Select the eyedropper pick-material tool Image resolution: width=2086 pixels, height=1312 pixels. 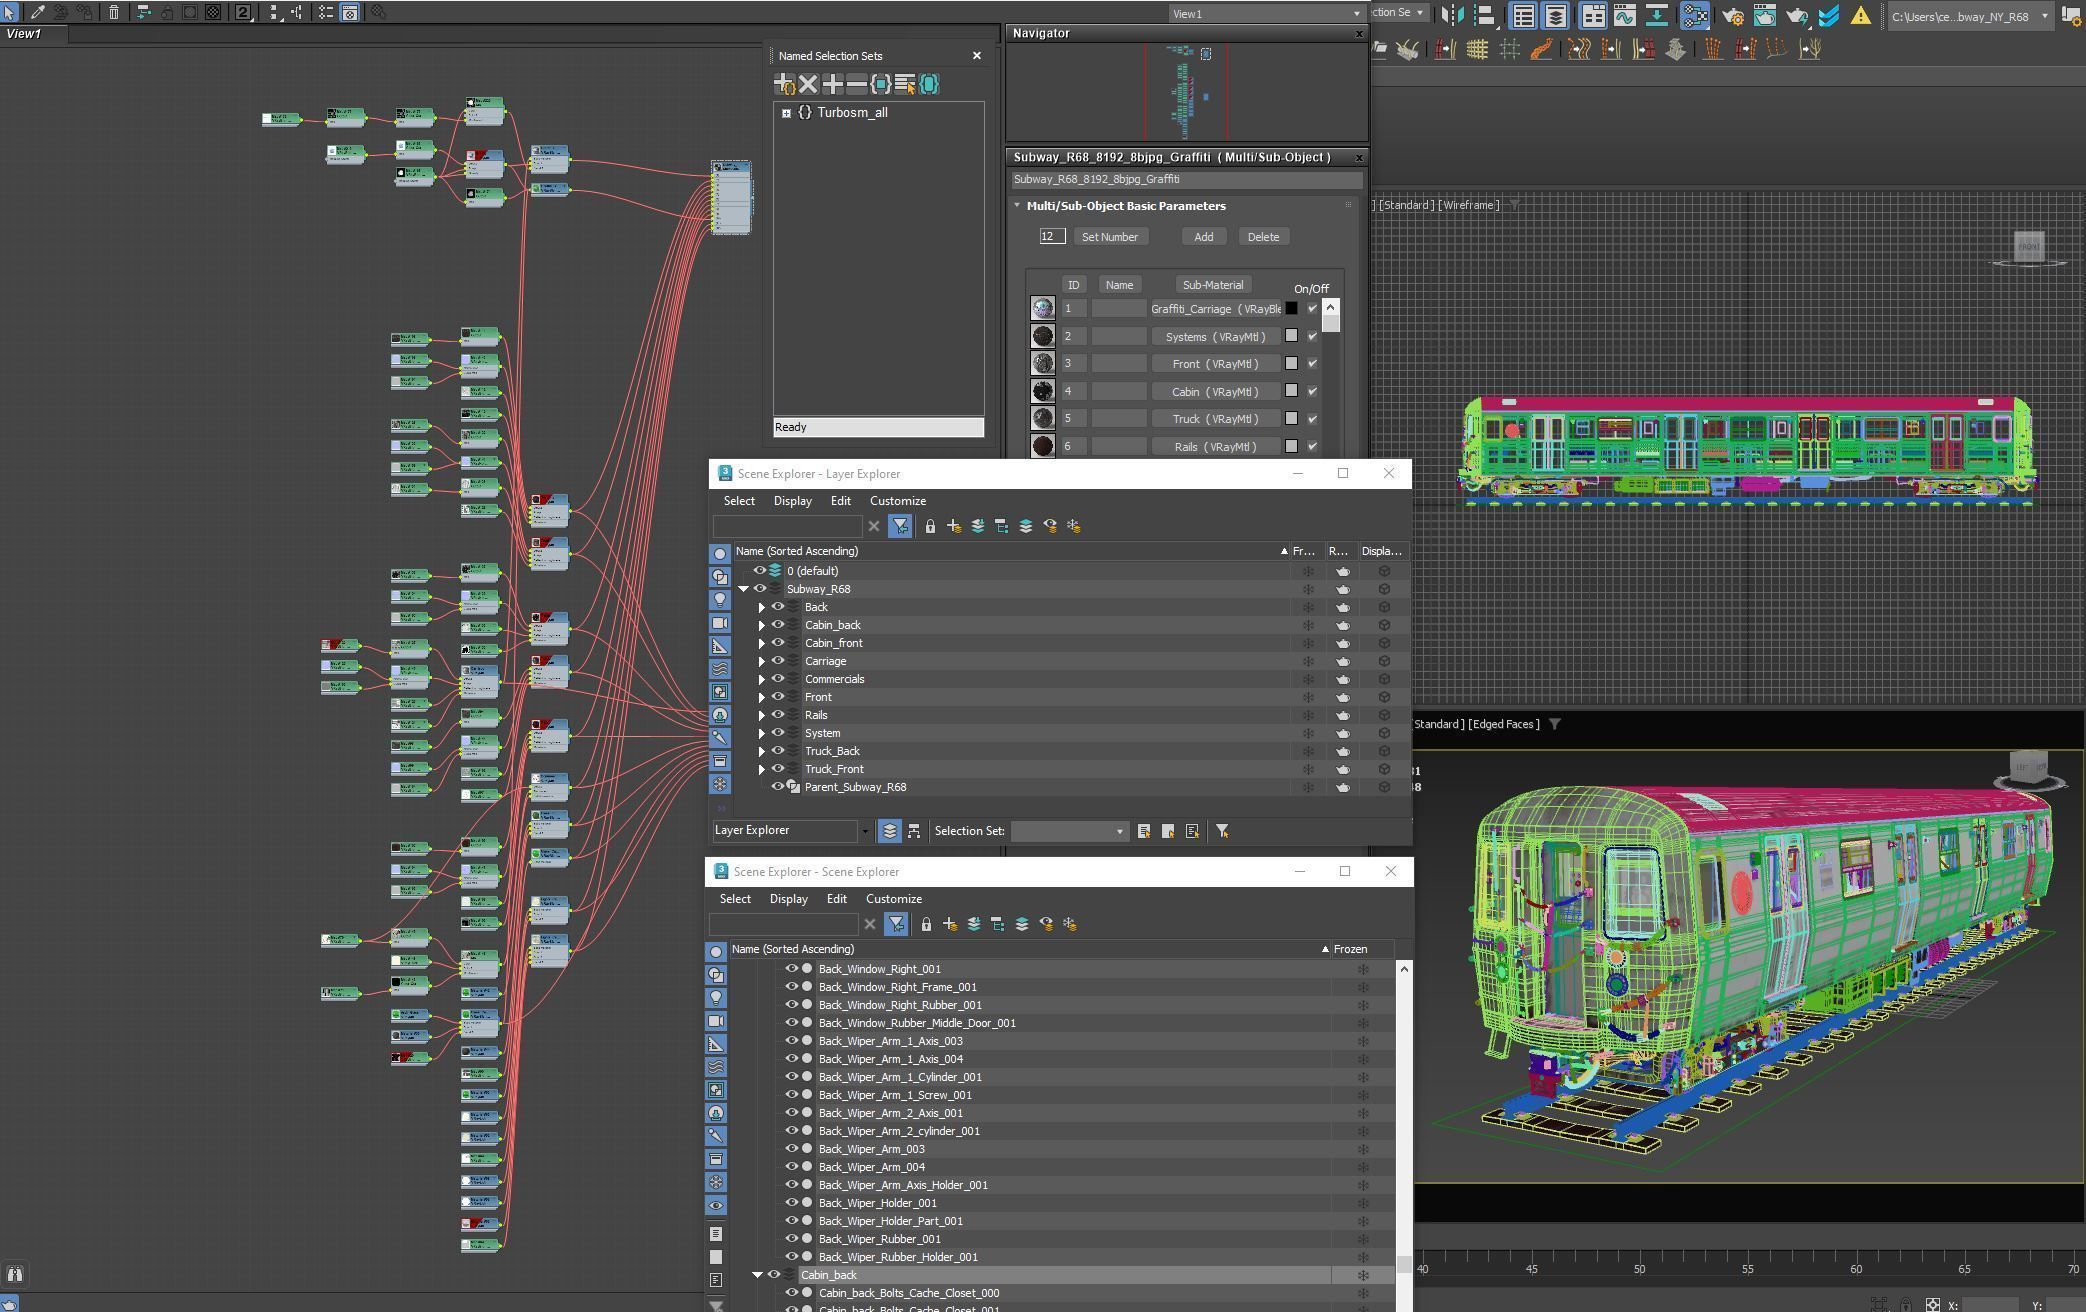[x=38, y=12]
